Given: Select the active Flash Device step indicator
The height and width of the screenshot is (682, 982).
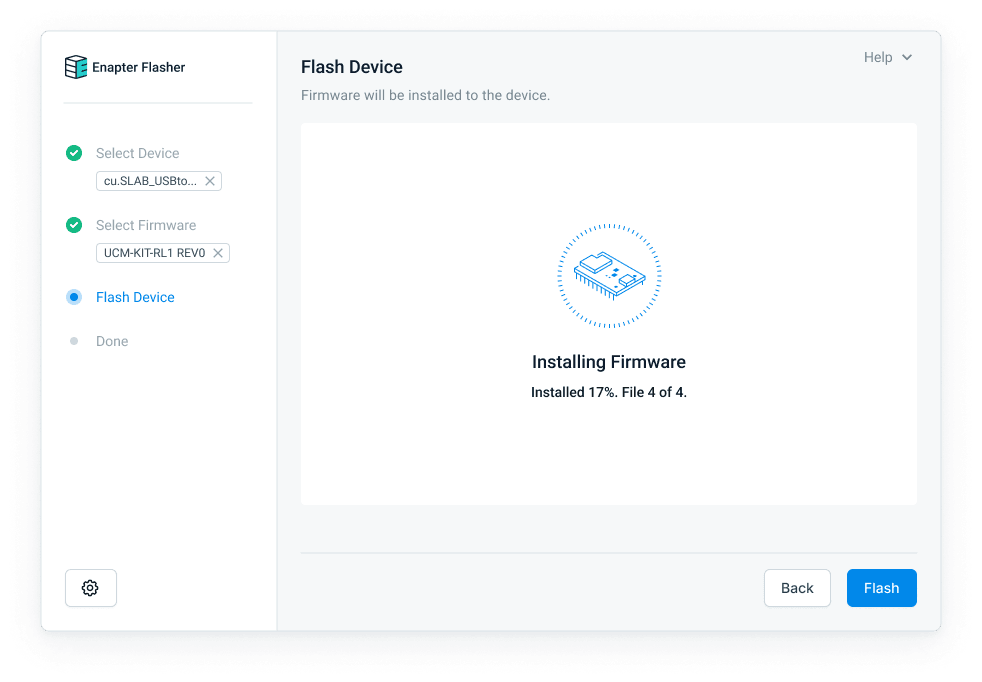Looking at the screenshot, I should (x=74, y=297).
